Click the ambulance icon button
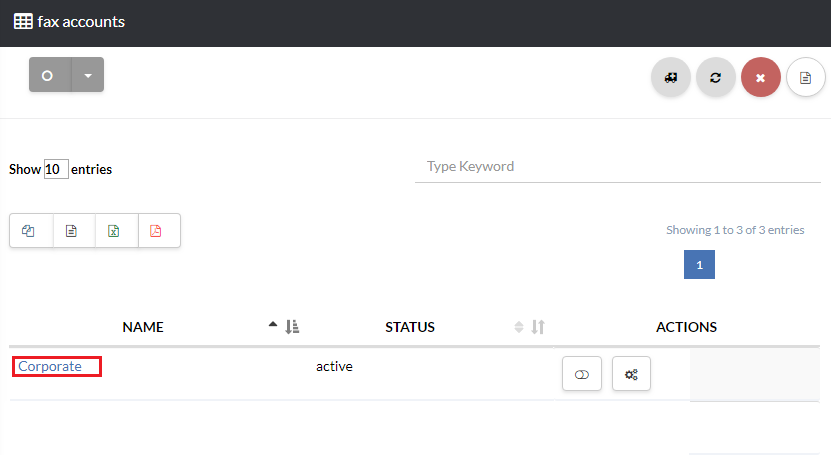The image size is (832, 474). coord(671,77)
